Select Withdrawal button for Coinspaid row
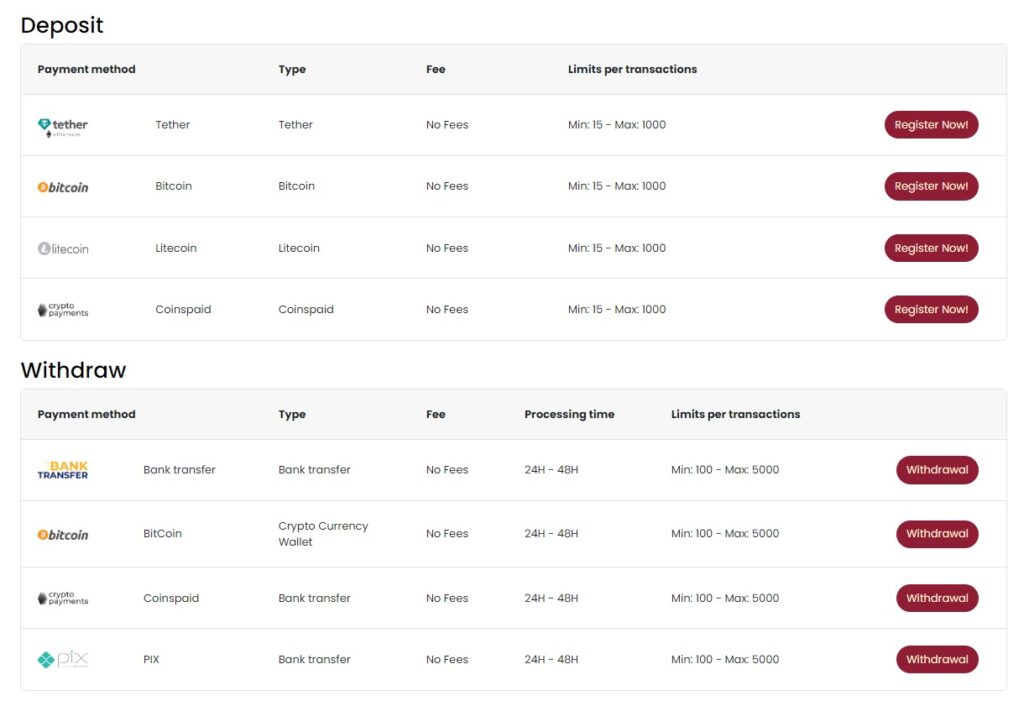The image size is (1024, 706). point(936,598)
